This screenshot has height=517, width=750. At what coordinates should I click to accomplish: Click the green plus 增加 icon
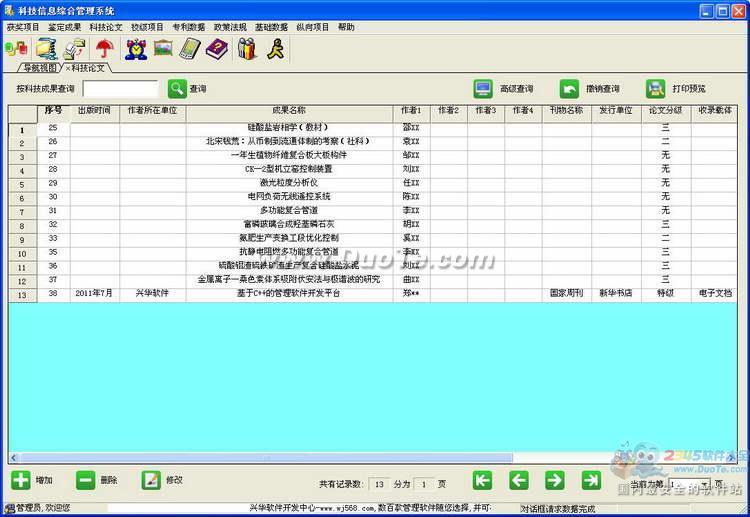(21, 480)
